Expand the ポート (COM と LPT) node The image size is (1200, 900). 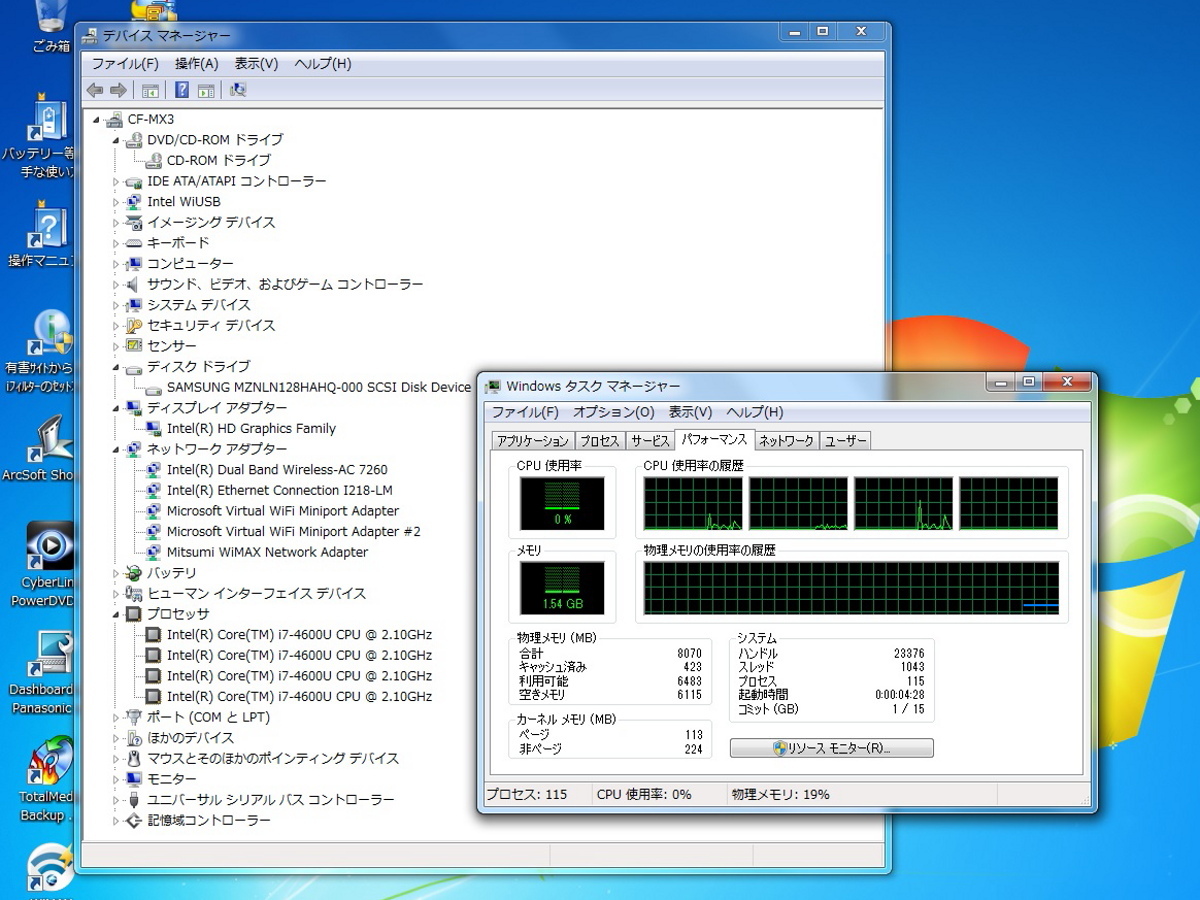click(116, 718)
